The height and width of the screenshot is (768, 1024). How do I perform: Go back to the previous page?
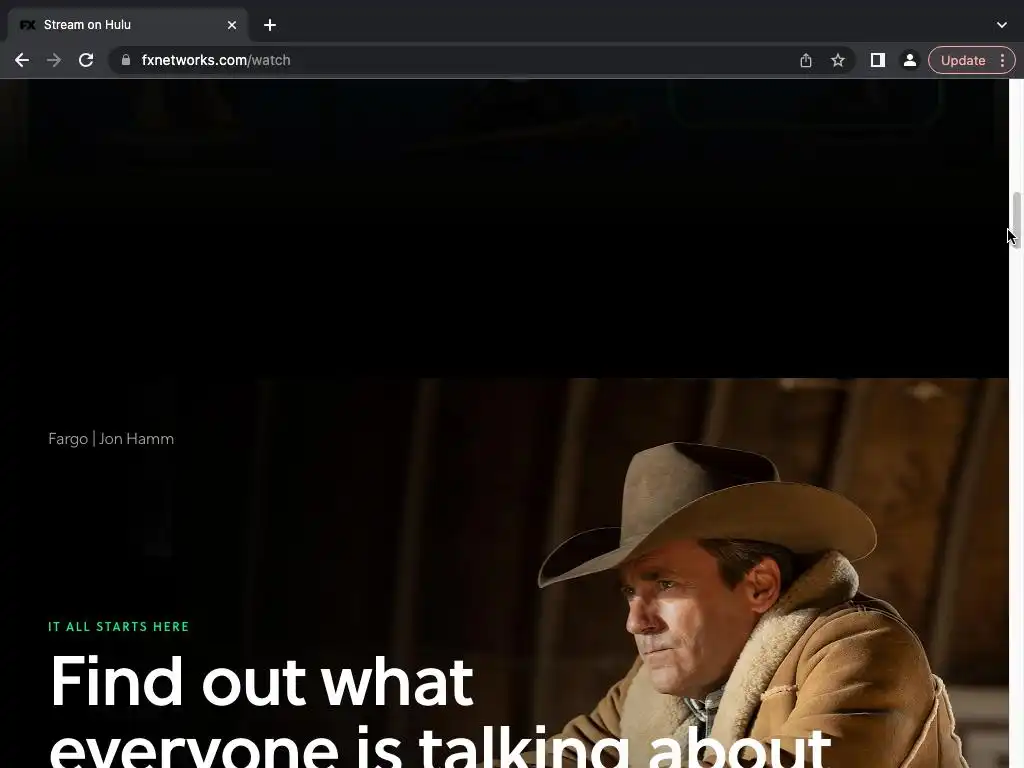click(x=22, y=60)
